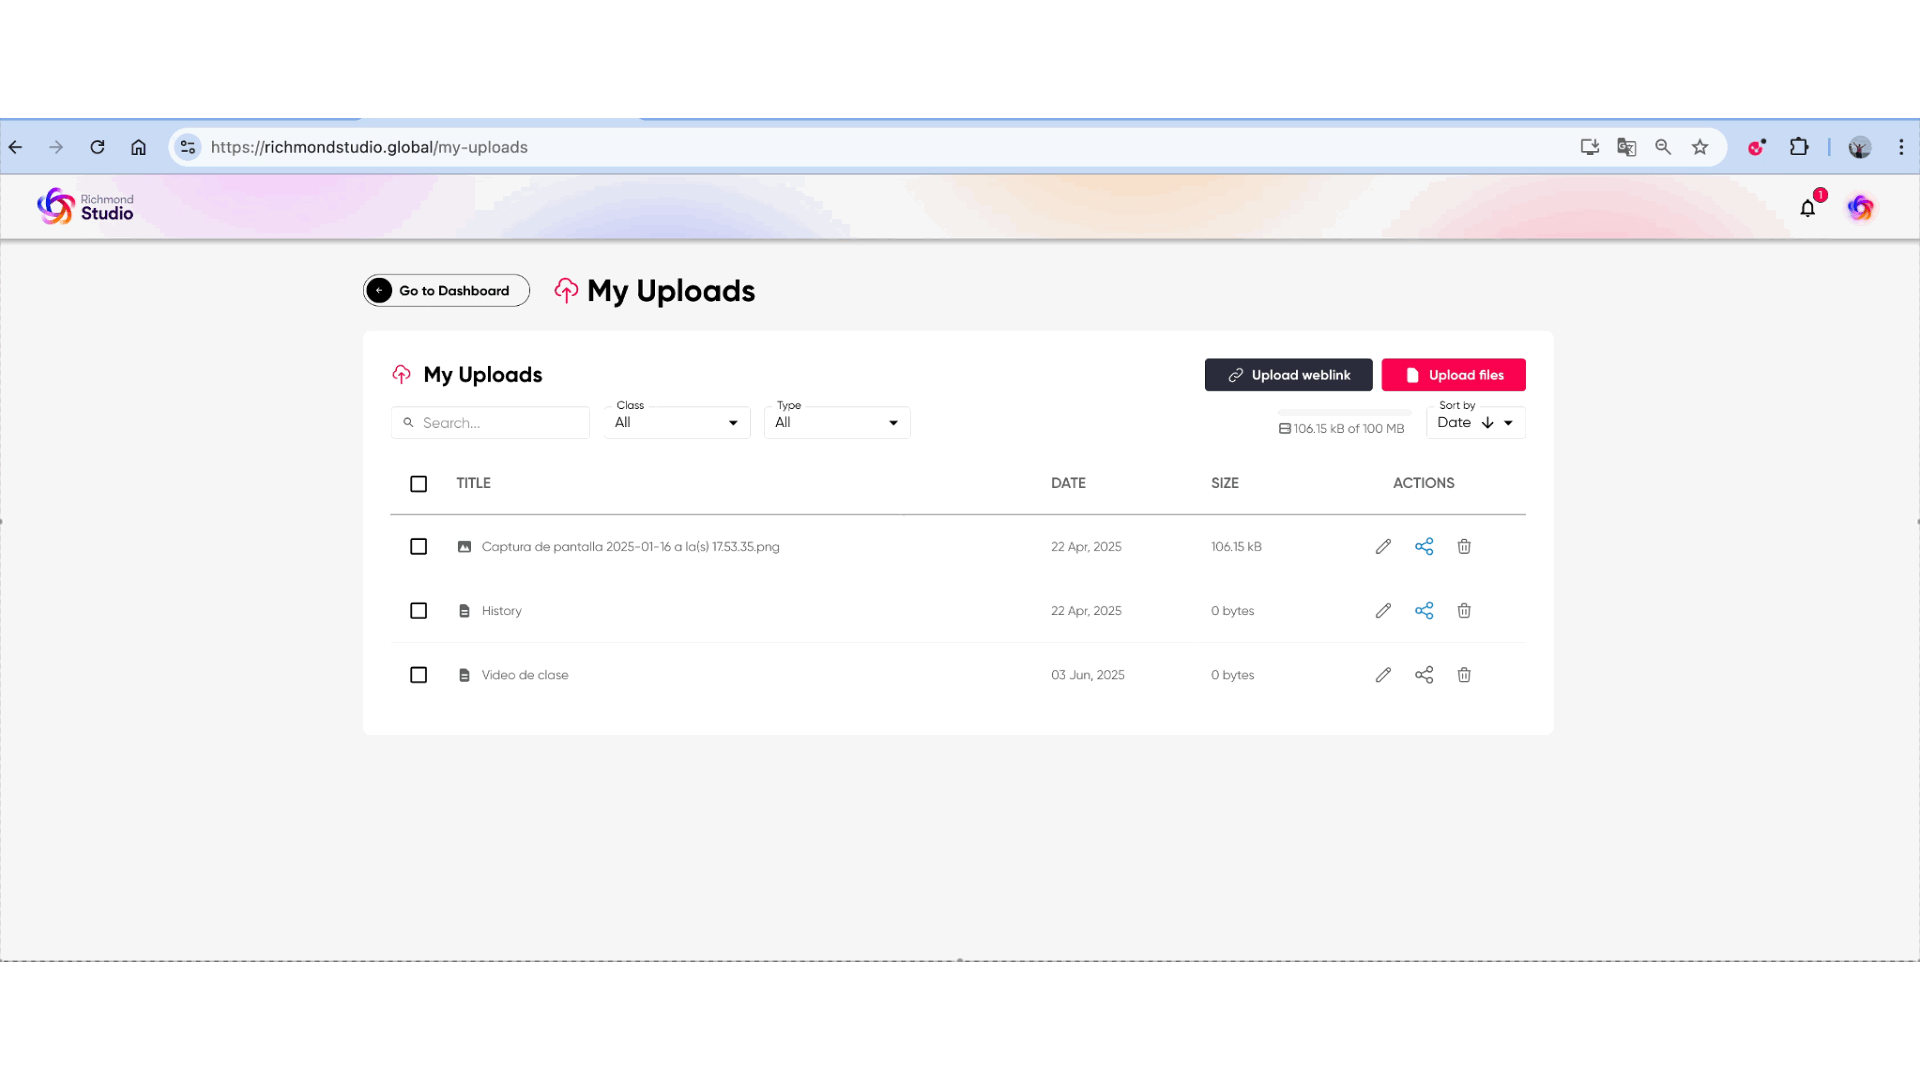Open the Class filter dropdown
Image resolution: width=1920 pixels, height=1080 pixels.
pyautogui.click(x=677, y=423)
